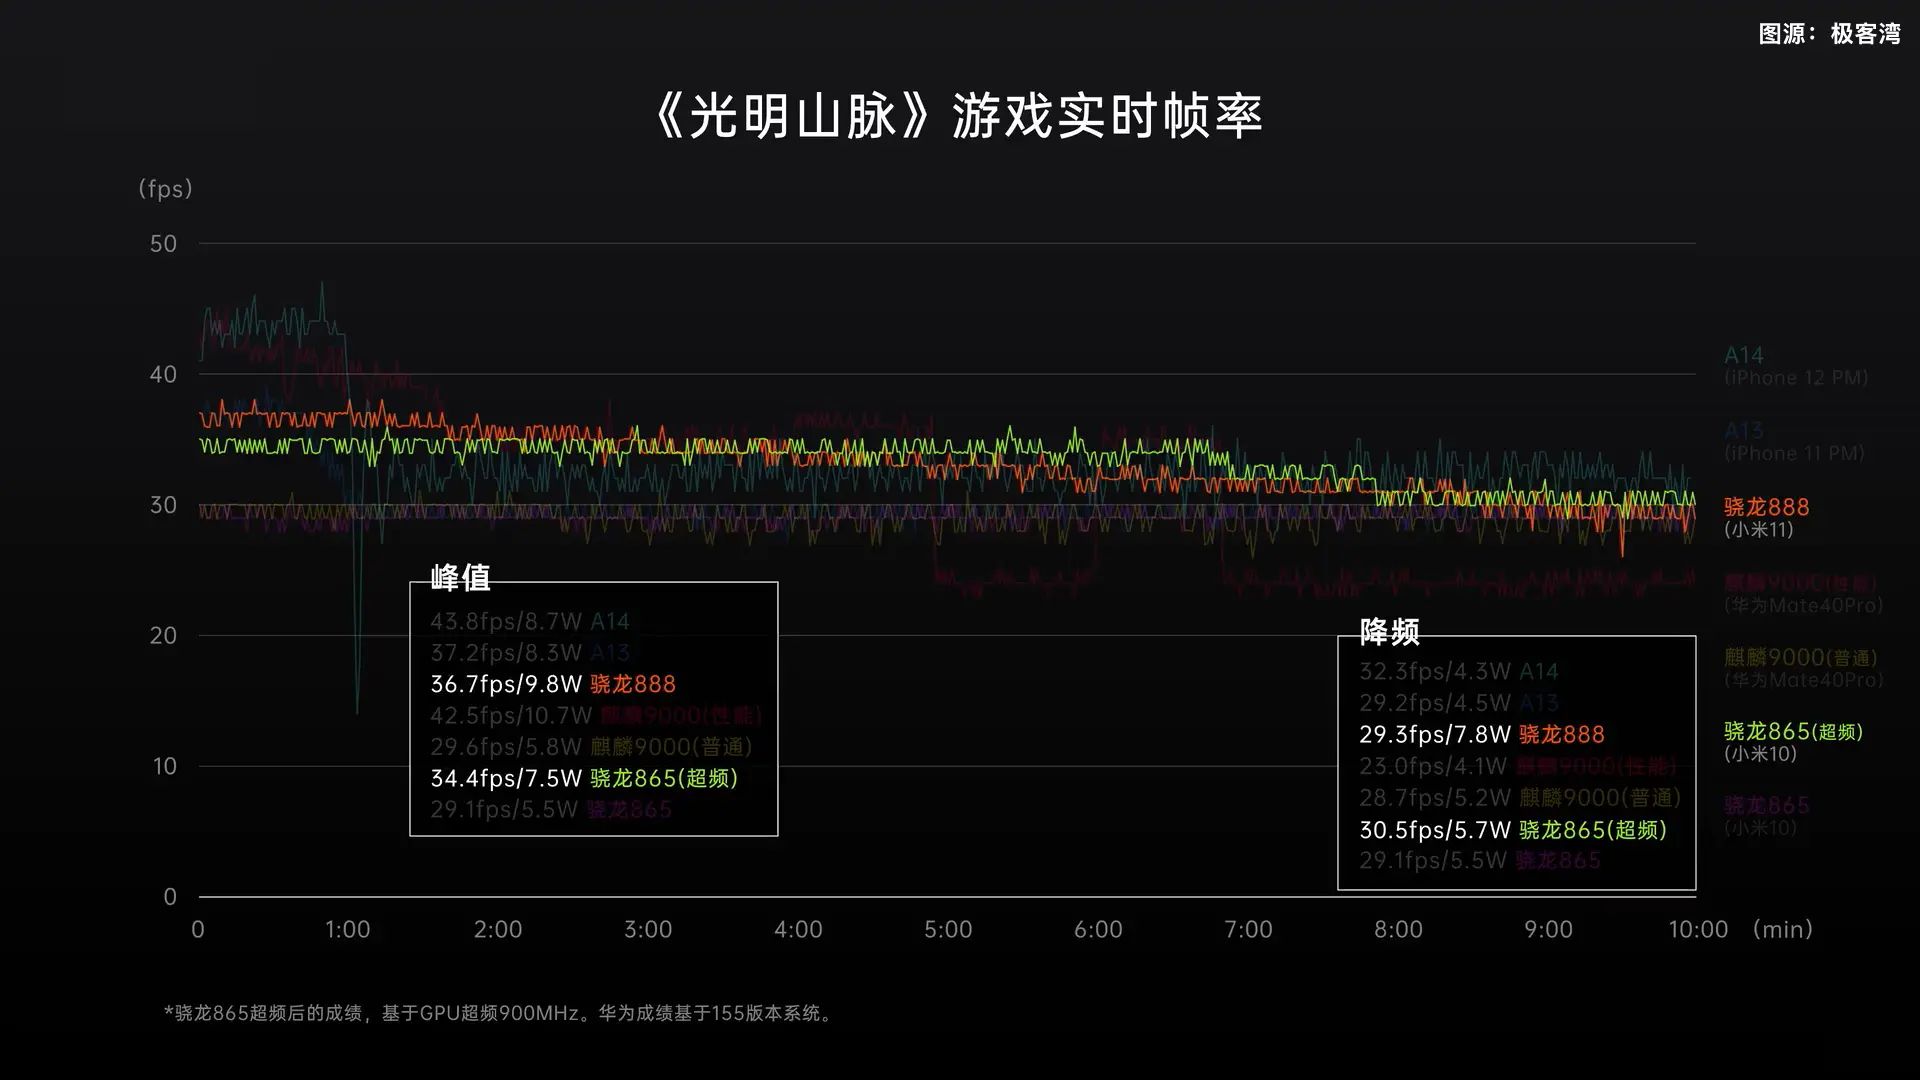
Task: Select the 6:00 time axis label
Action: [1098, 929]
